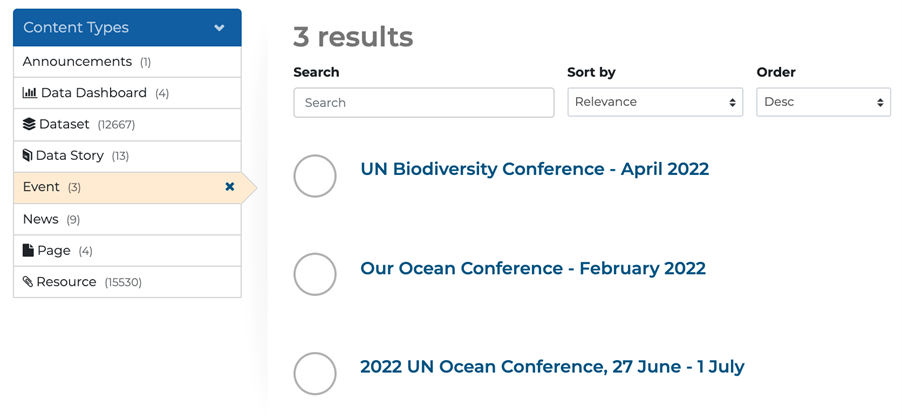
Task: Click the Page file icon
Action: point(28,250)
